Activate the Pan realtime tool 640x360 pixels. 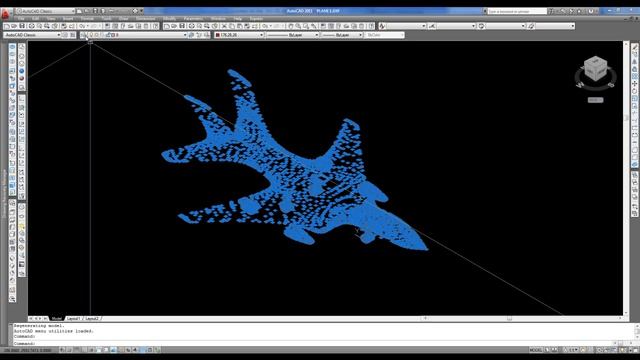click(x=291, y=26)
